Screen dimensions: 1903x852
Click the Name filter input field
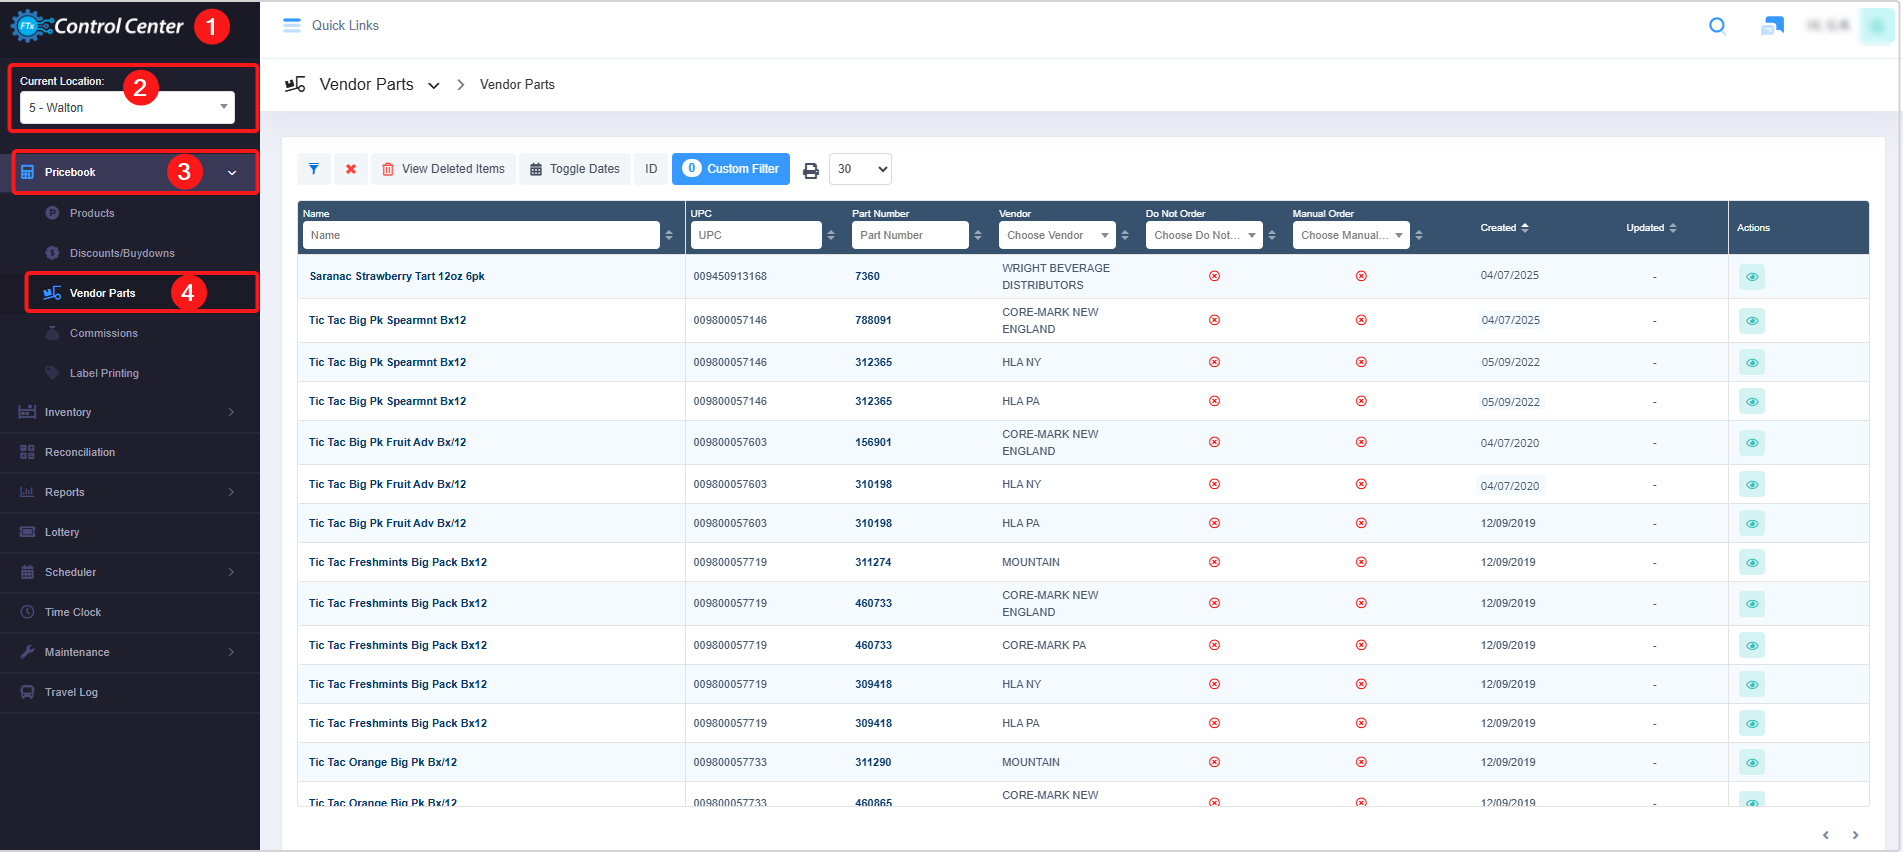(481, 235)
